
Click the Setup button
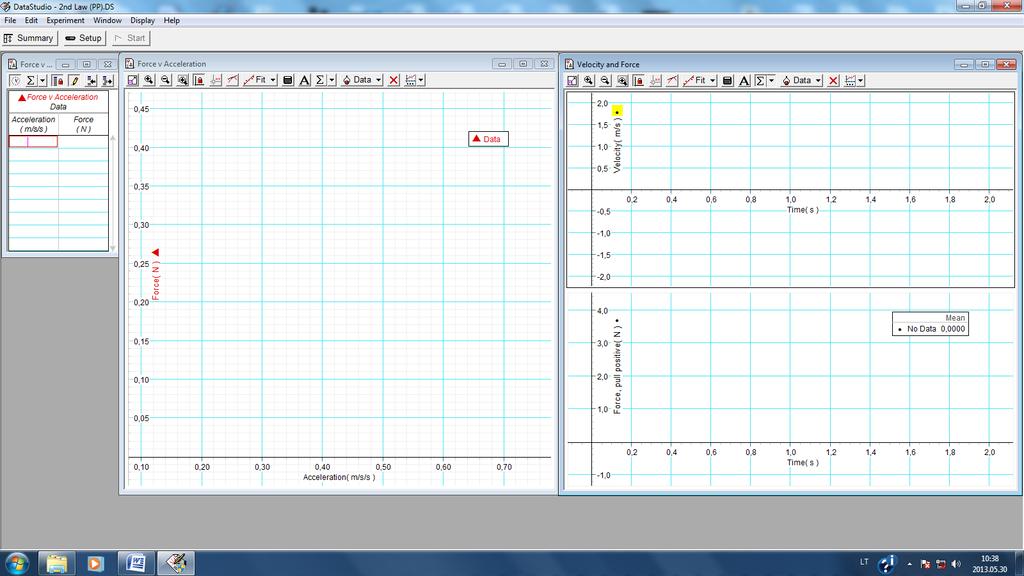[84, 38]
